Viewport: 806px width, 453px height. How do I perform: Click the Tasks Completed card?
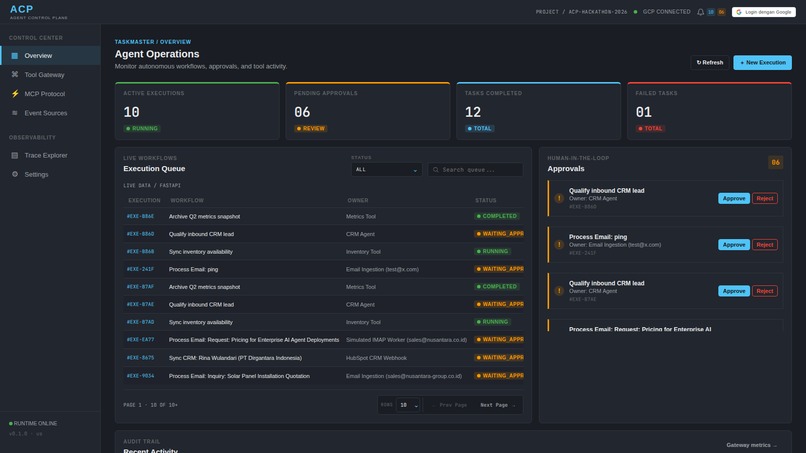(x=539, y=111)
